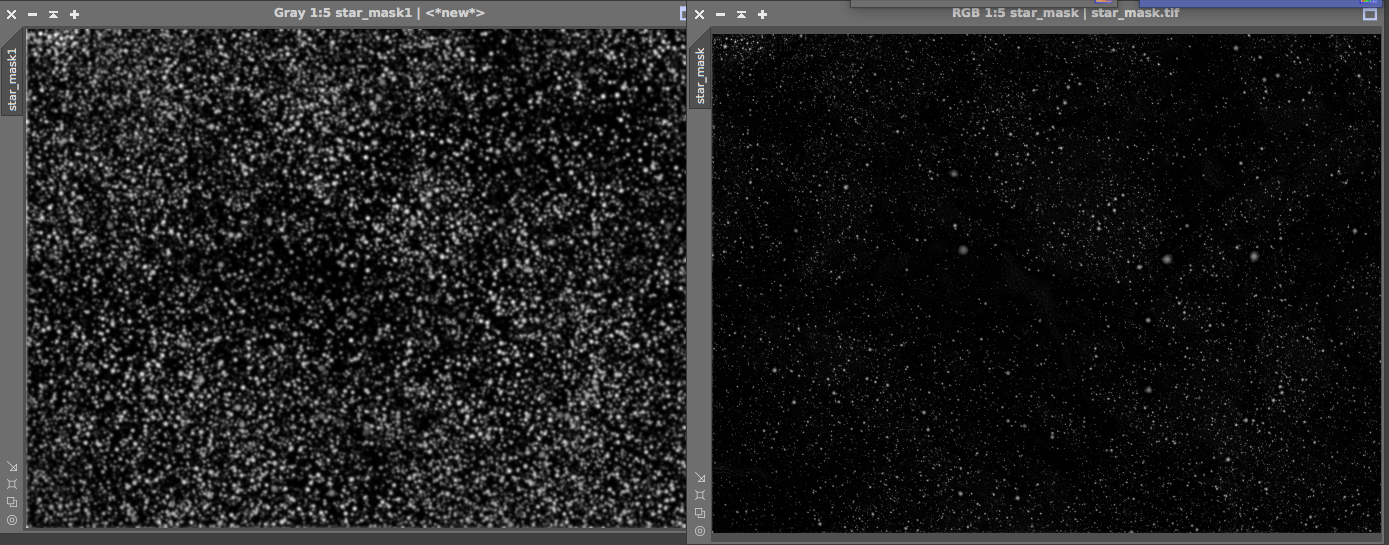Viewport: 1389px width, 545px height.
Task: Click the fit view icon in star_mask window
Action: 700,495
